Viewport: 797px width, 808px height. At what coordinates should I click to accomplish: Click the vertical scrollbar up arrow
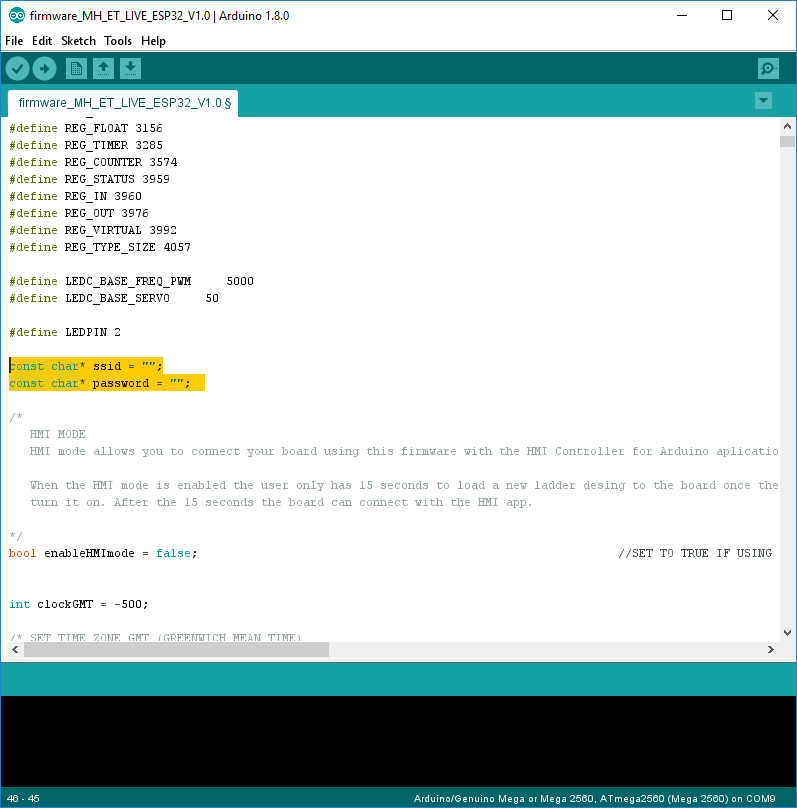click(787, 126)
